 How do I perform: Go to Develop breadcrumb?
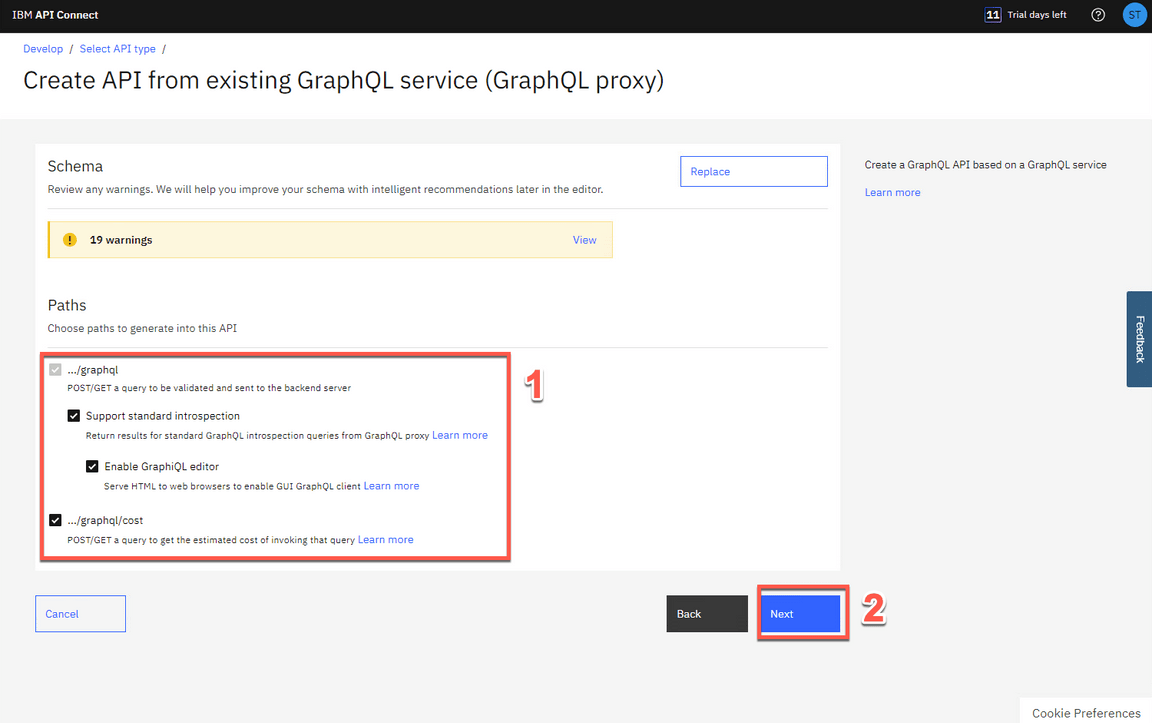(43, 48)
